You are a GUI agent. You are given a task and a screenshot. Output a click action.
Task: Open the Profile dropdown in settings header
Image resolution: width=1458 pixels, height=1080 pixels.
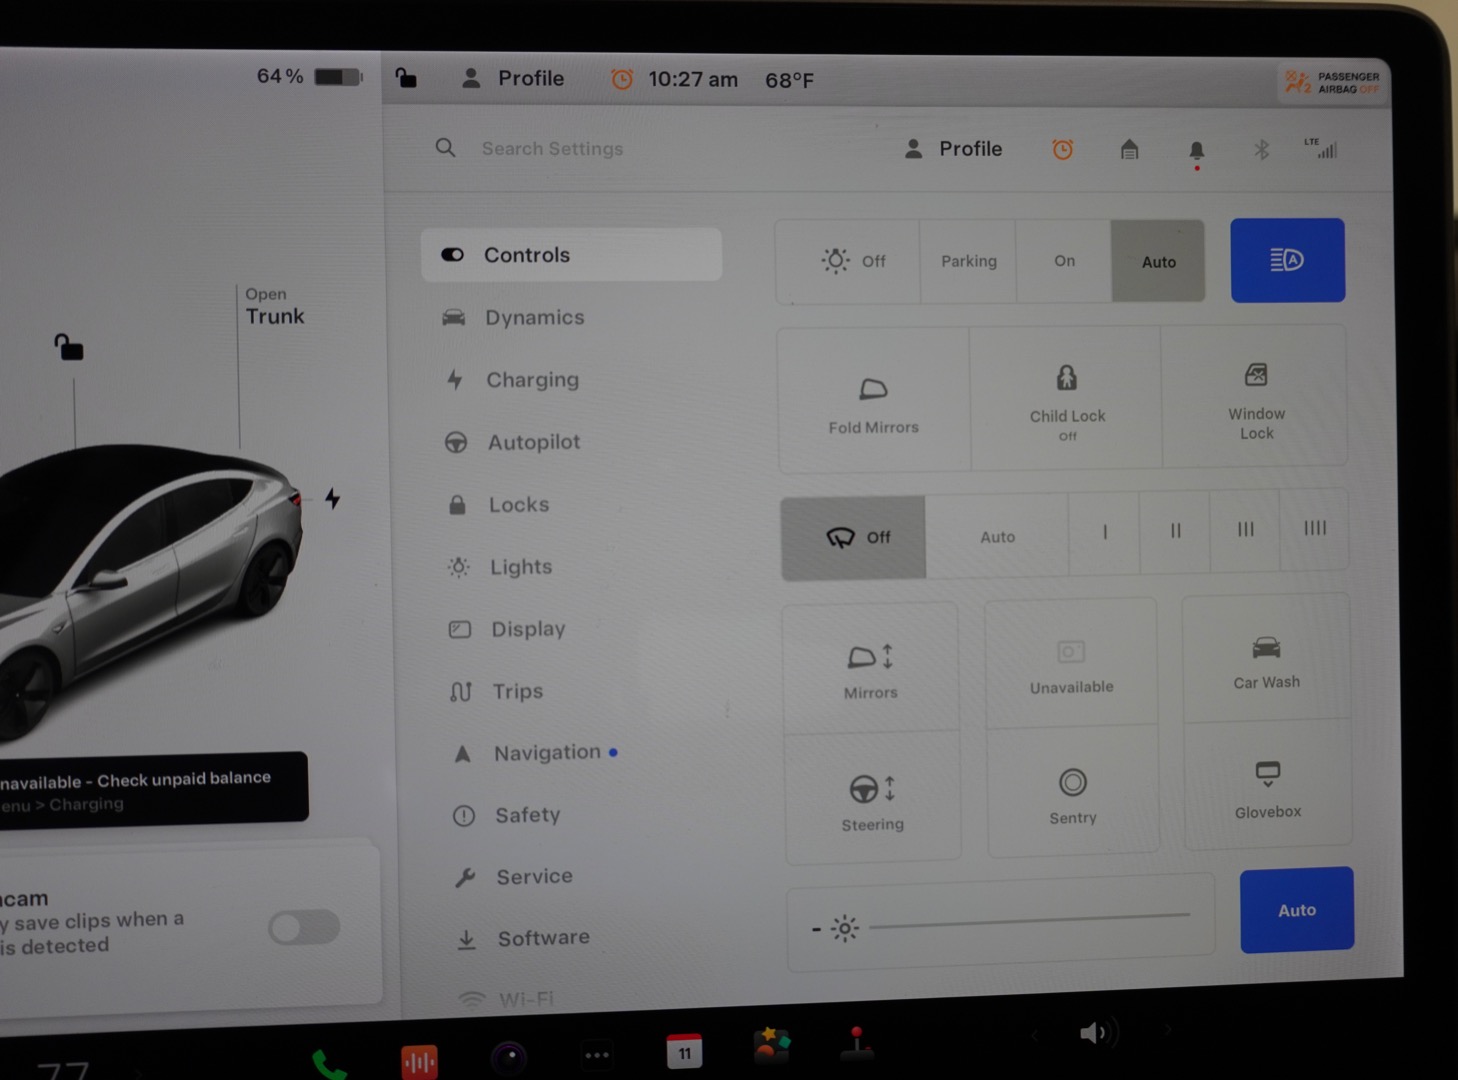click(x=953, y=149)
